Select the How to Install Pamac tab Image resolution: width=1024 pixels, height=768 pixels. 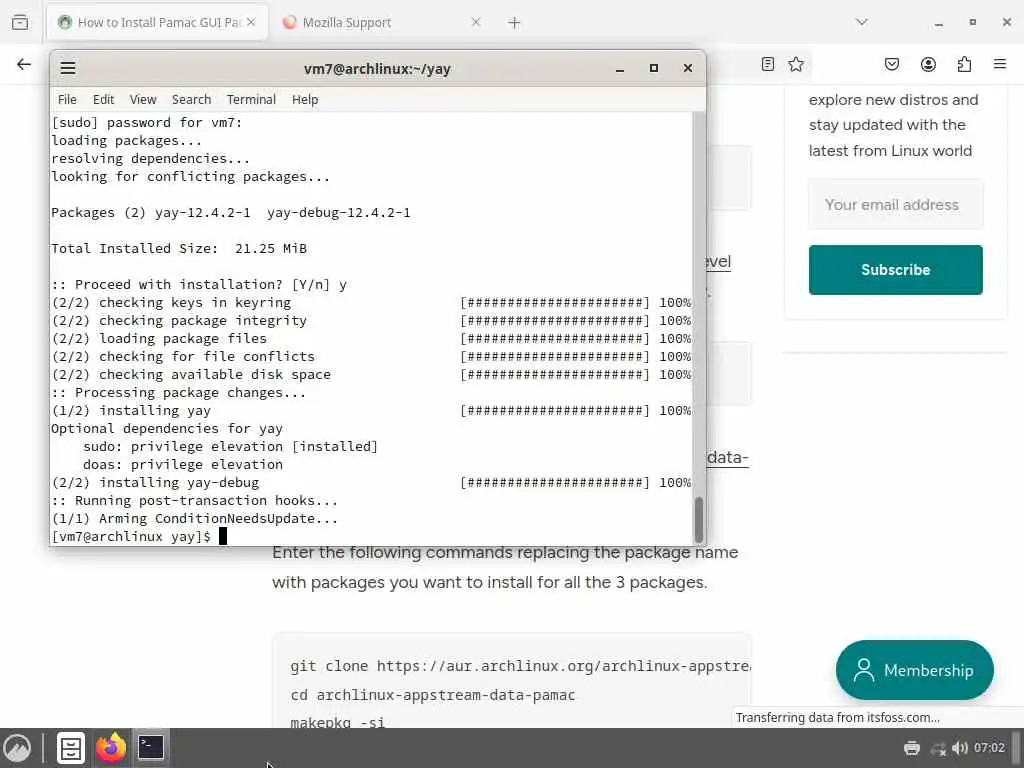coord(157,23)
